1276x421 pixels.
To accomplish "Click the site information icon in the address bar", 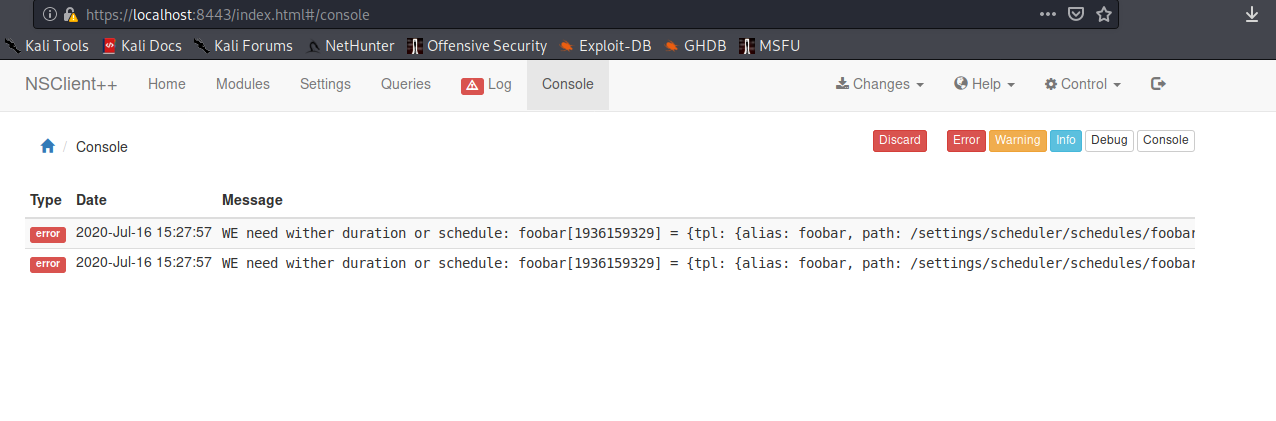I will pos(50,15).
